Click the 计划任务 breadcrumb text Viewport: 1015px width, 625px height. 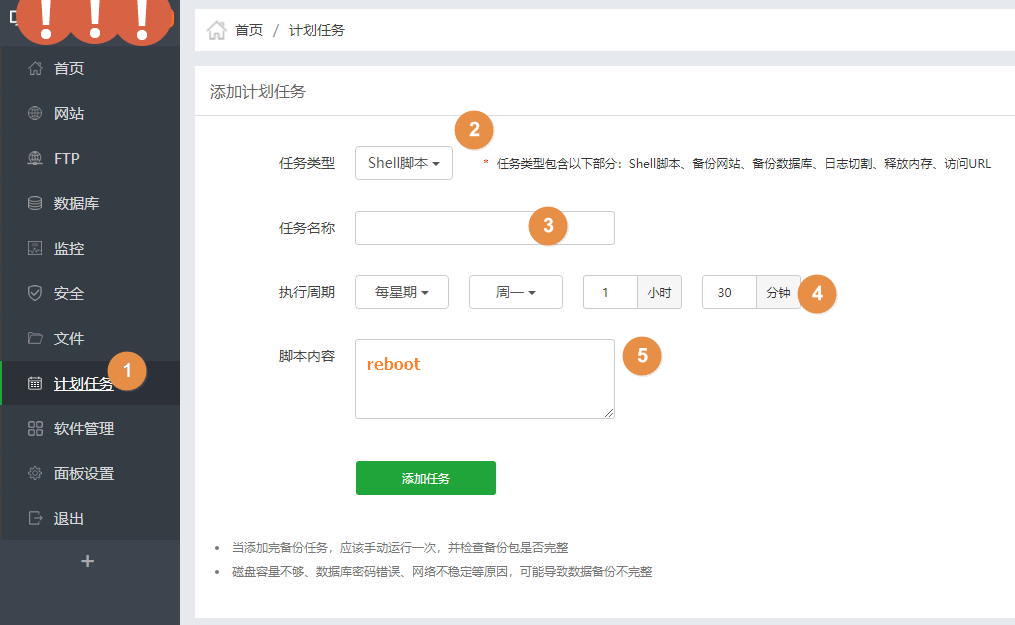(317, 30)
